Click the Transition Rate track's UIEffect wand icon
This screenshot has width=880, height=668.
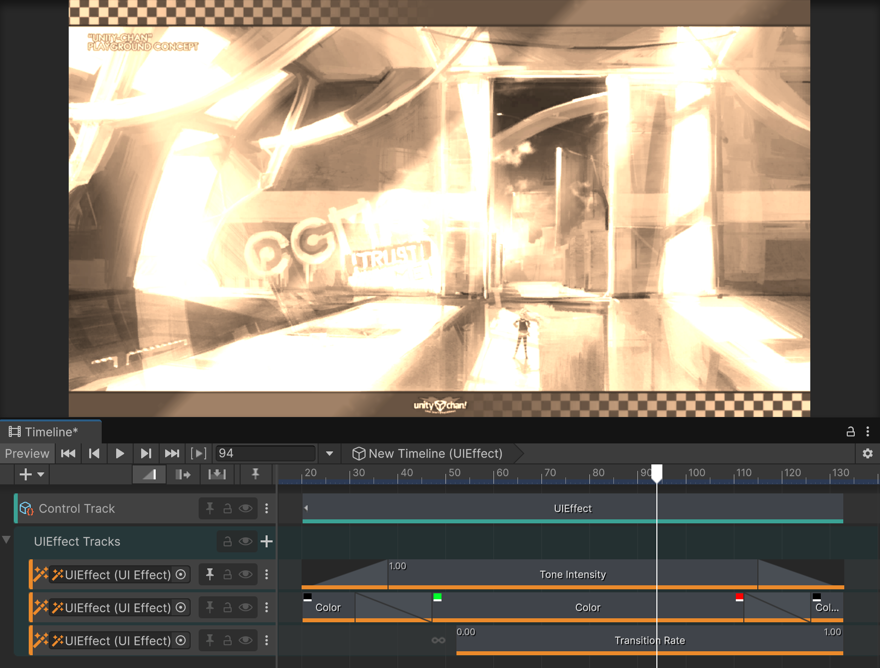tap(40, 640)
